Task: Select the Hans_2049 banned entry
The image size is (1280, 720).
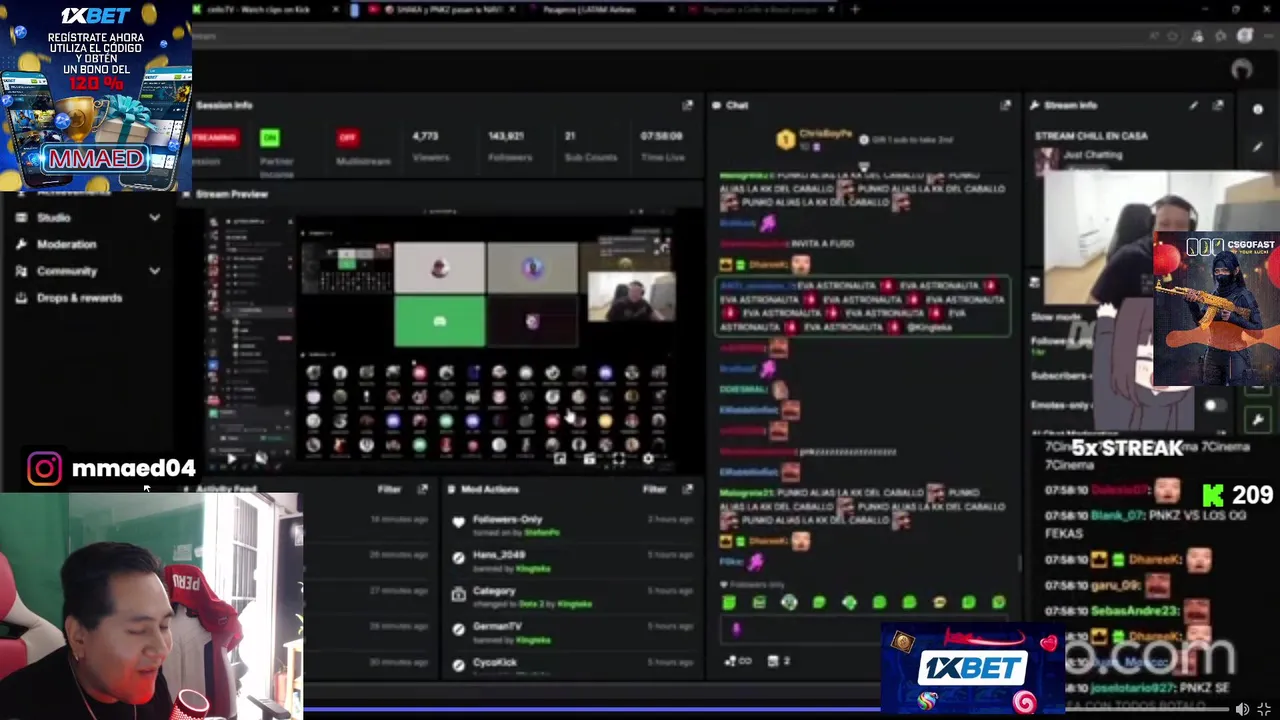Action: pyautogui.click(x=572, y=561)
